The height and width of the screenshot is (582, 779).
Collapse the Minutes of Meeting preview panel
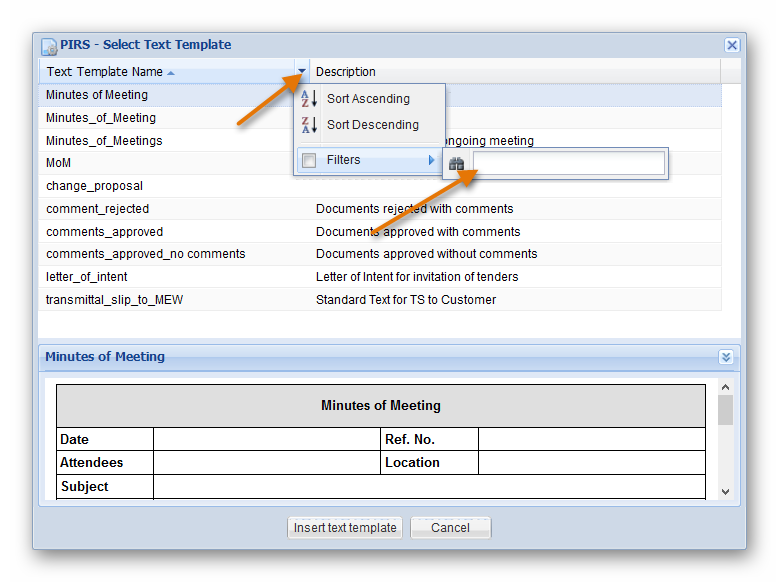click(726, 357)
